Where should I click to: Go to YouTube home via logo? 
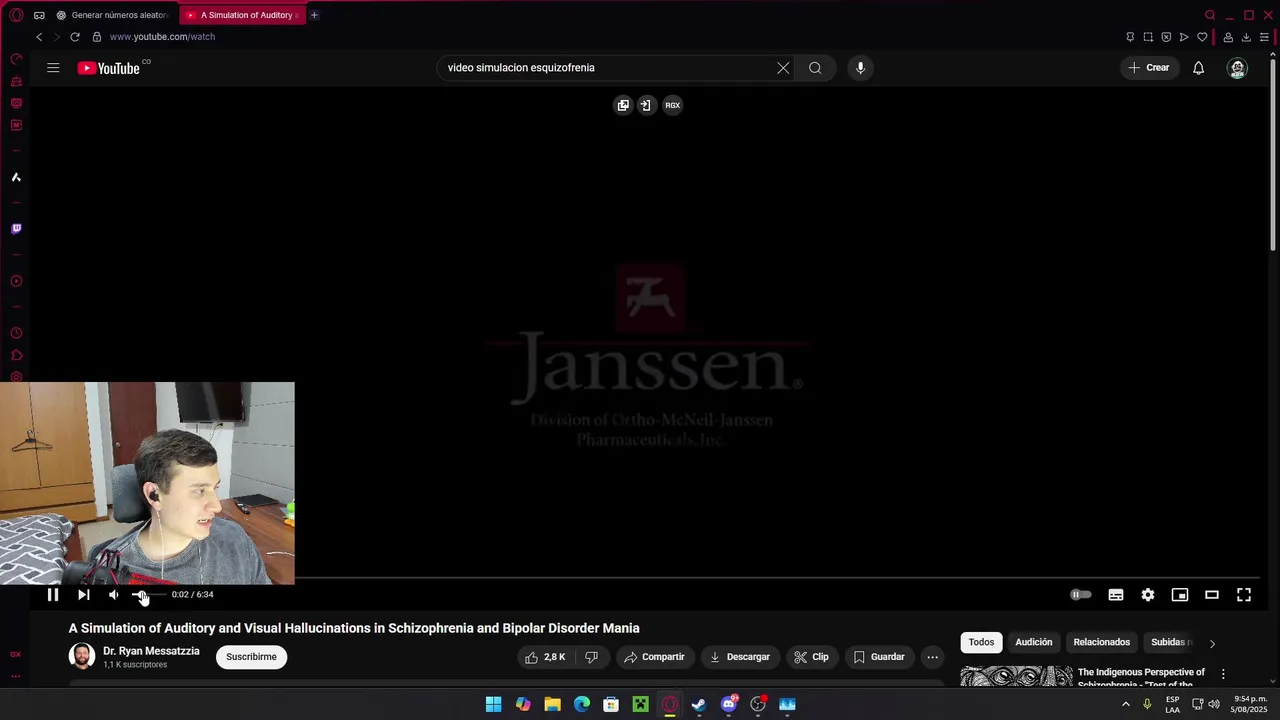[109, 68]
